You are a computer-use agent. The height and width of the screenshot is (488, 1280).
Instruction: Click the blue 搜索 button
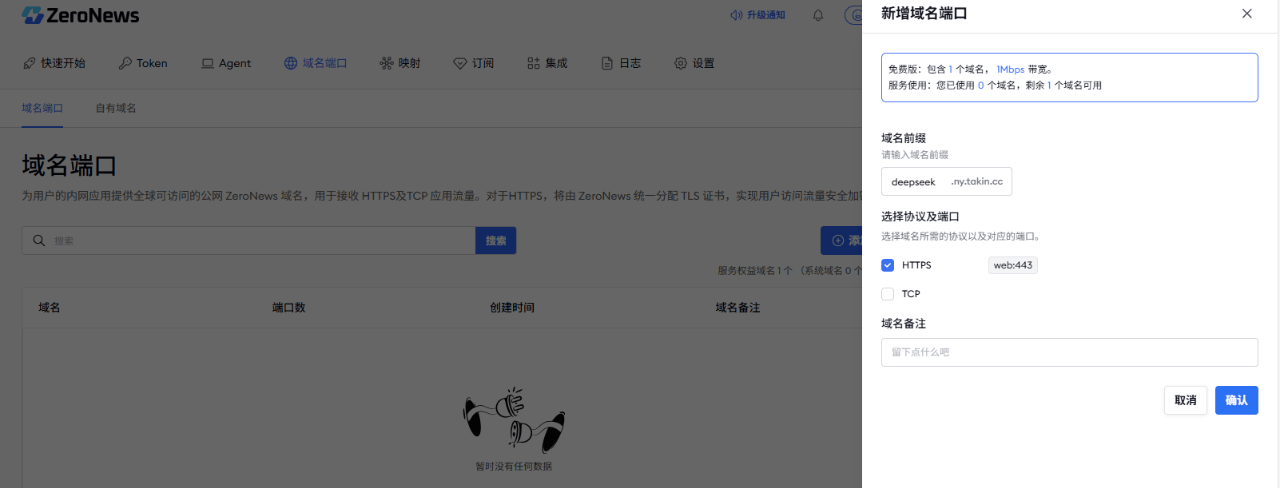pos(495,241)
